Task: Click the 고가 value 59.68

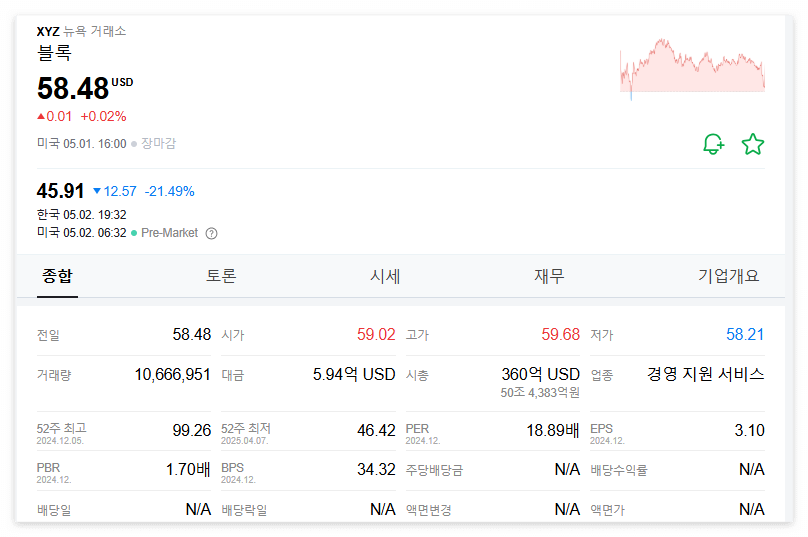Action: pyautogui.click(x=561, y=334)
